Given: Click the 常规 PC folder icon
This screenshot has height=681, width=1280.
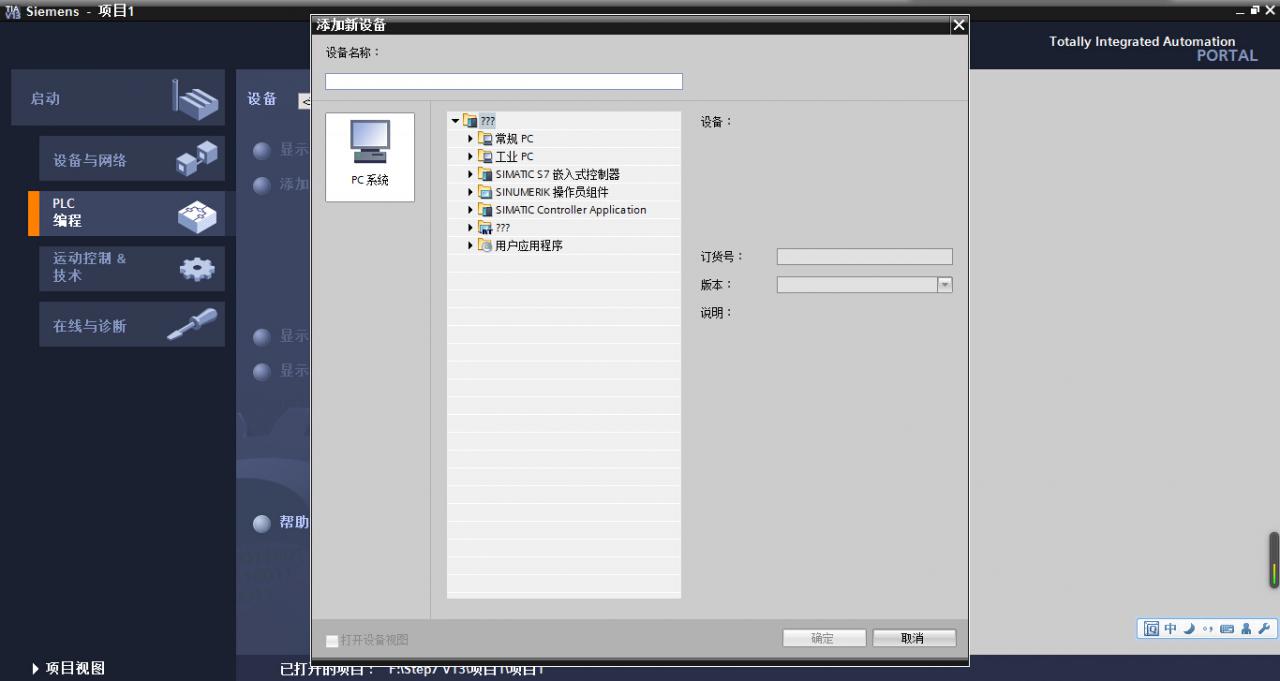Looking at the screenshot, I should point(485,139).
